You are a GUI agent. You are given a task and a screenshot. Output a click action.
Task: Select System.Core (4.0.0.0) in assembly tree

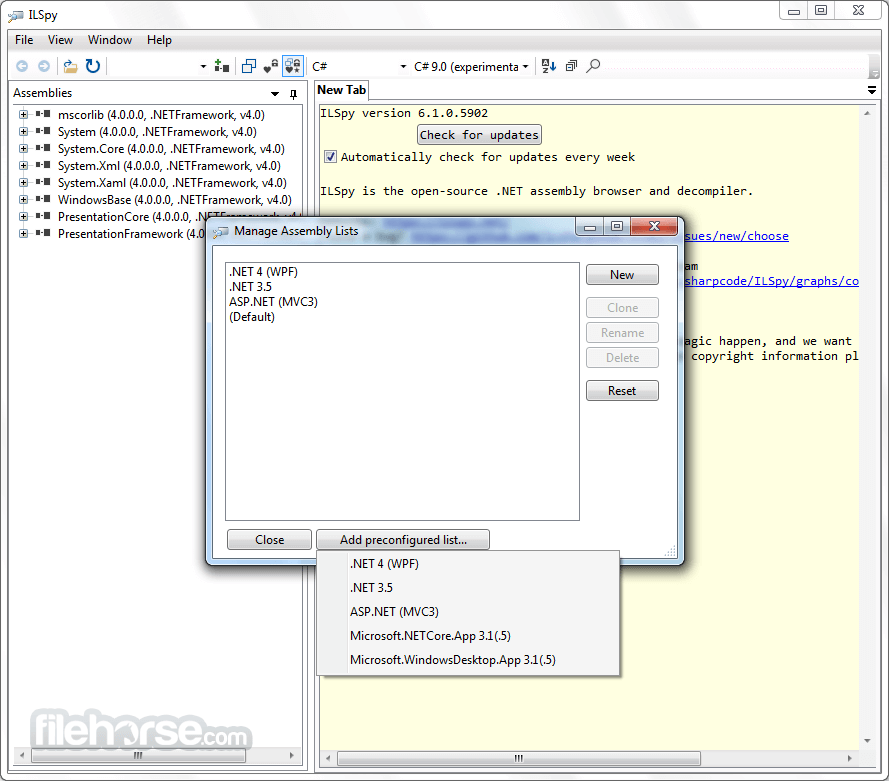(171, 149)
